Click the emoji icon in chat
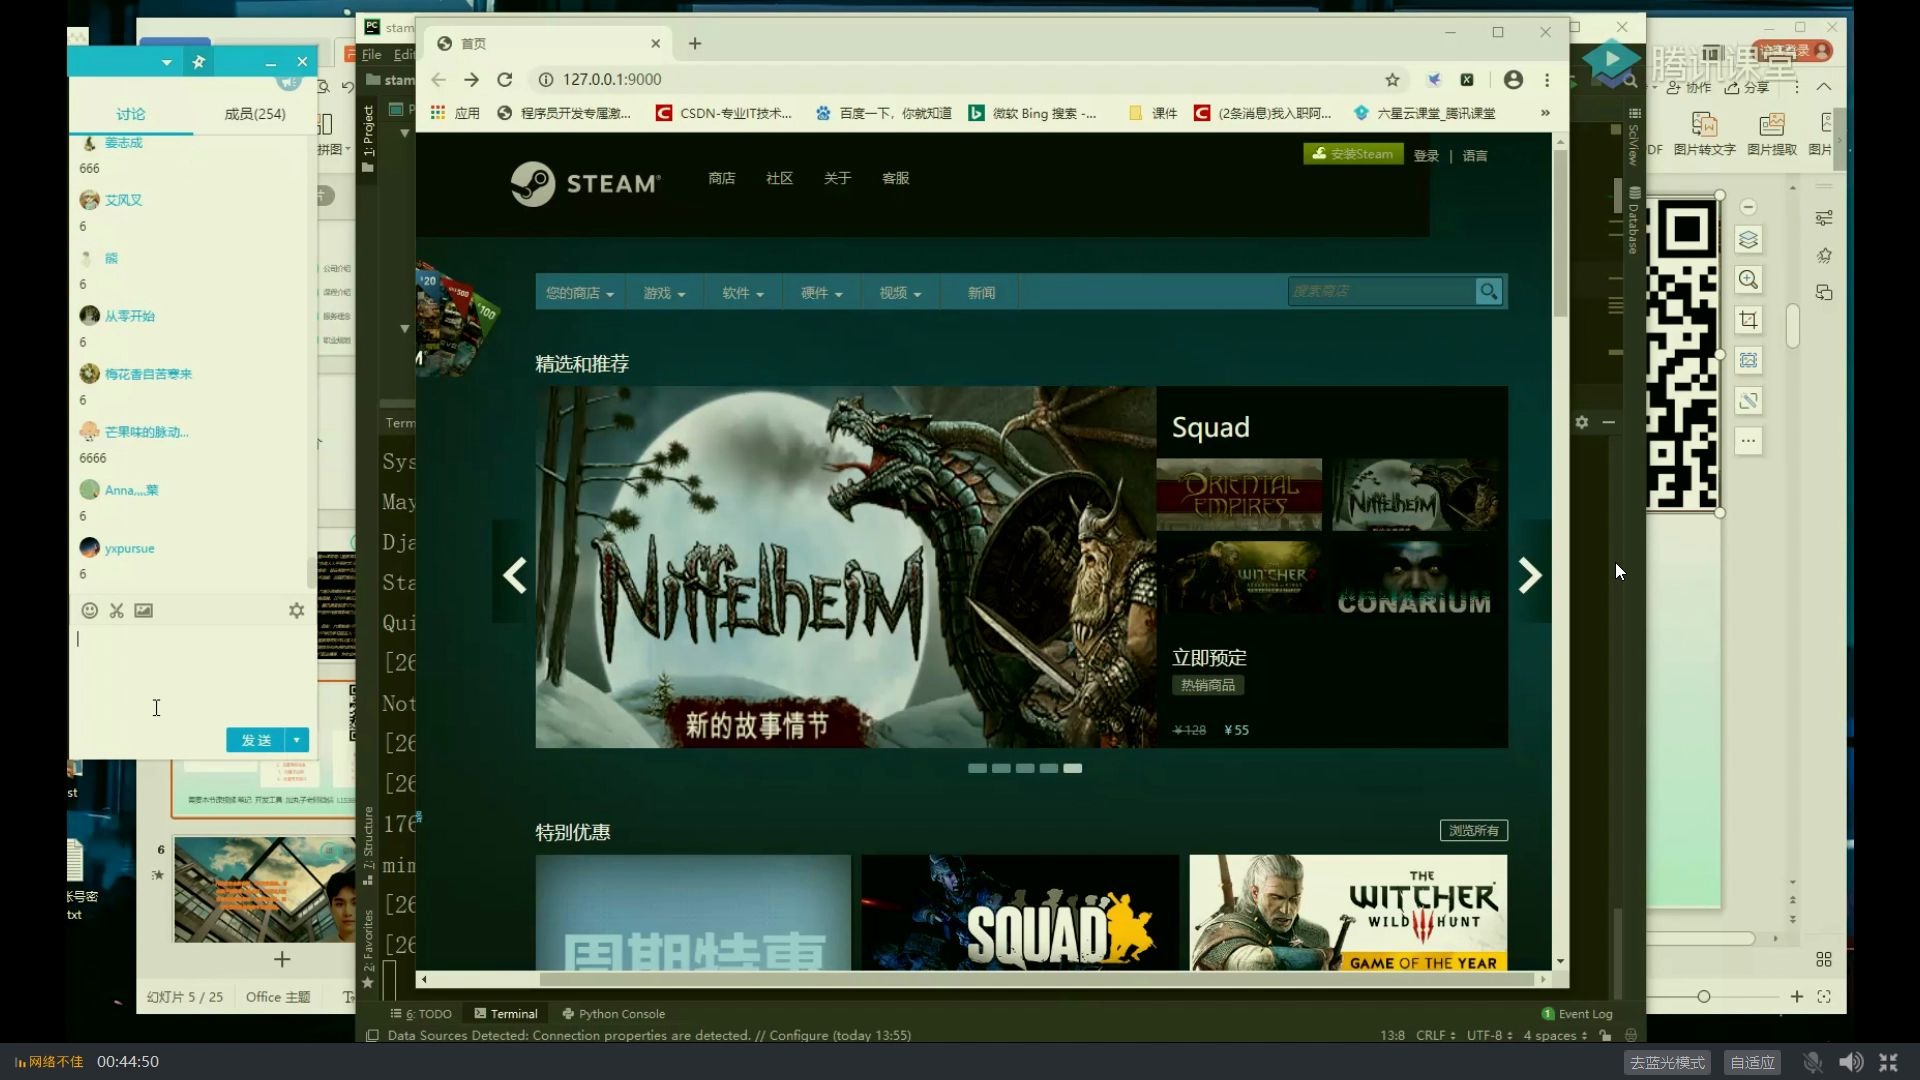Viewport: 1920px width, 1080px height. coord(89,611)
